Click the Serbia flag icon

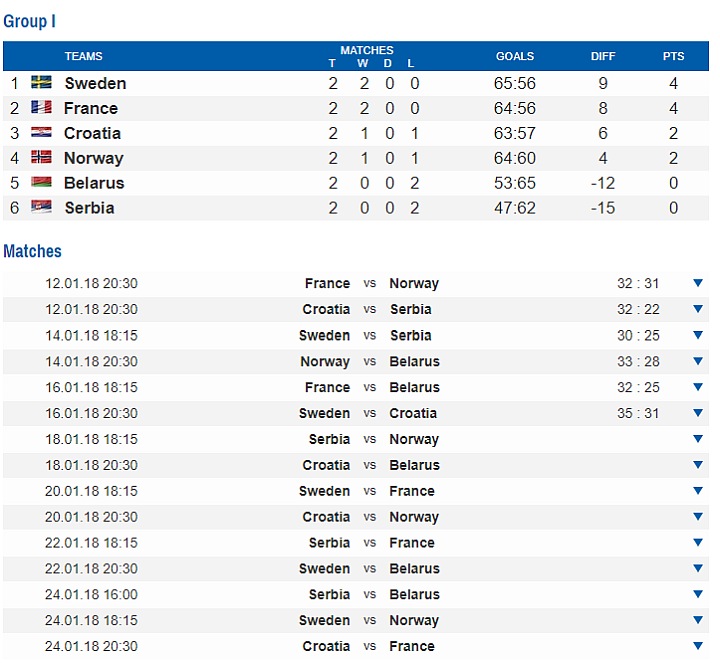click(x=41, y=207)
